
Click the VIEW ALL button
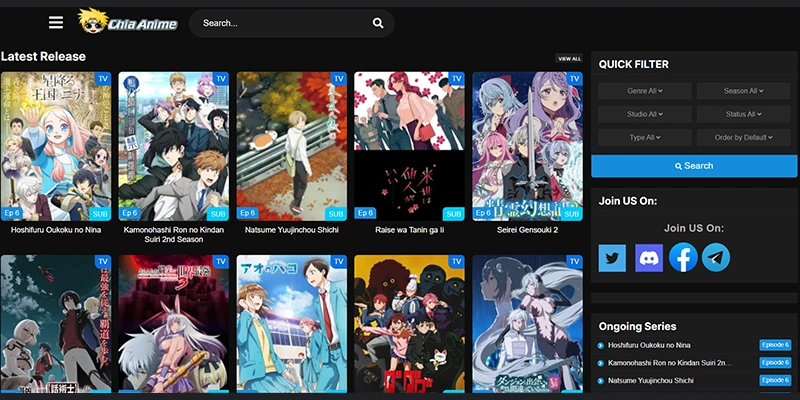[x=569, y=59]
